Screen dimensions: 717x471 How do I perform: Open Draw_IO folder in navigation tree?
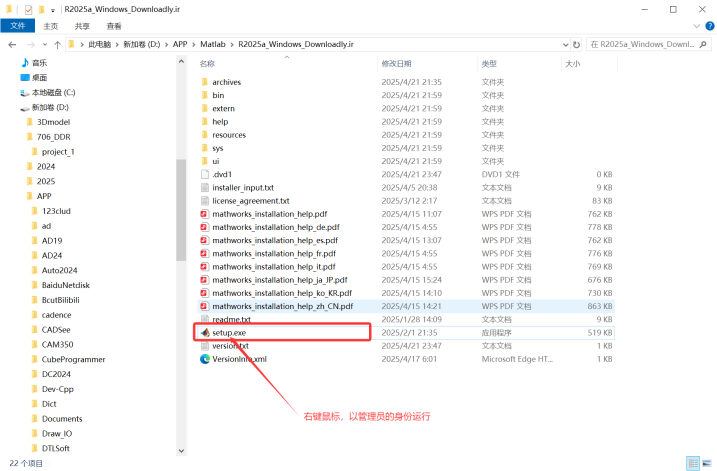point(57,434)
